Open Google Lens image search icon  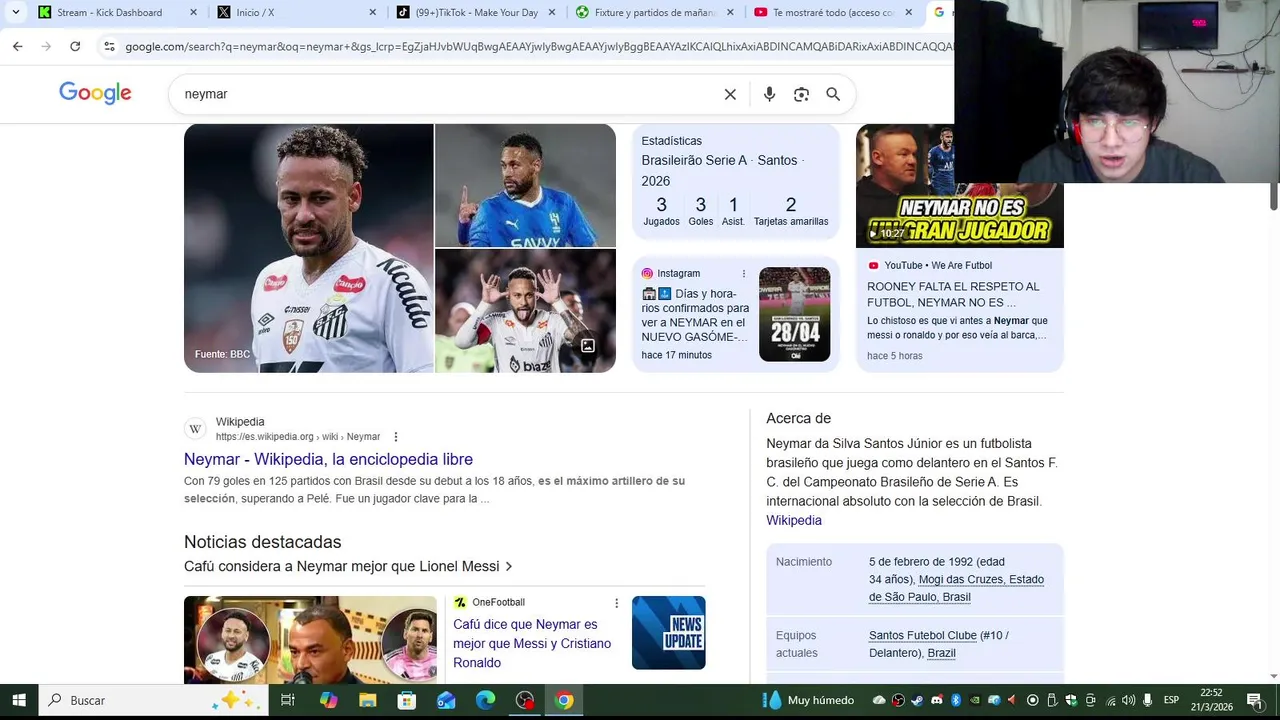801,94
